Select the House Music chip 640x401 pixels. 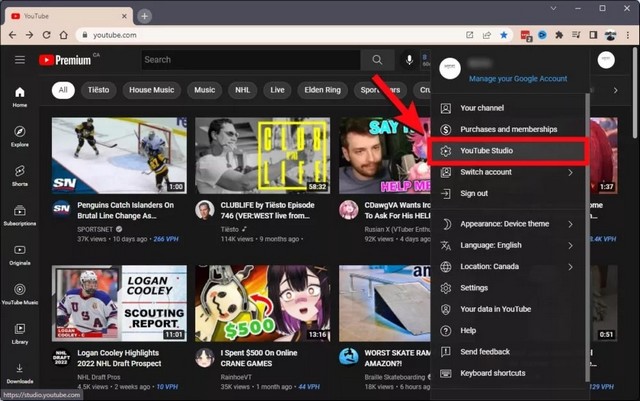click(x=151, y=90)
